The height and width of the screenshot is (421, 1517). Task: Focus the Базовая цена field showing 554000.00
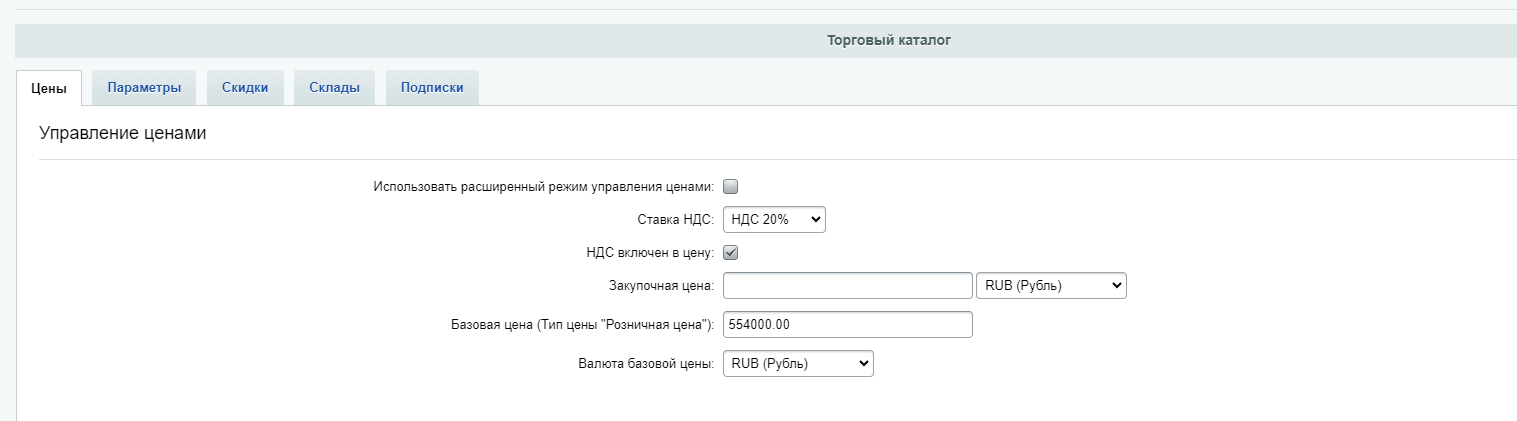click(847, 325)
